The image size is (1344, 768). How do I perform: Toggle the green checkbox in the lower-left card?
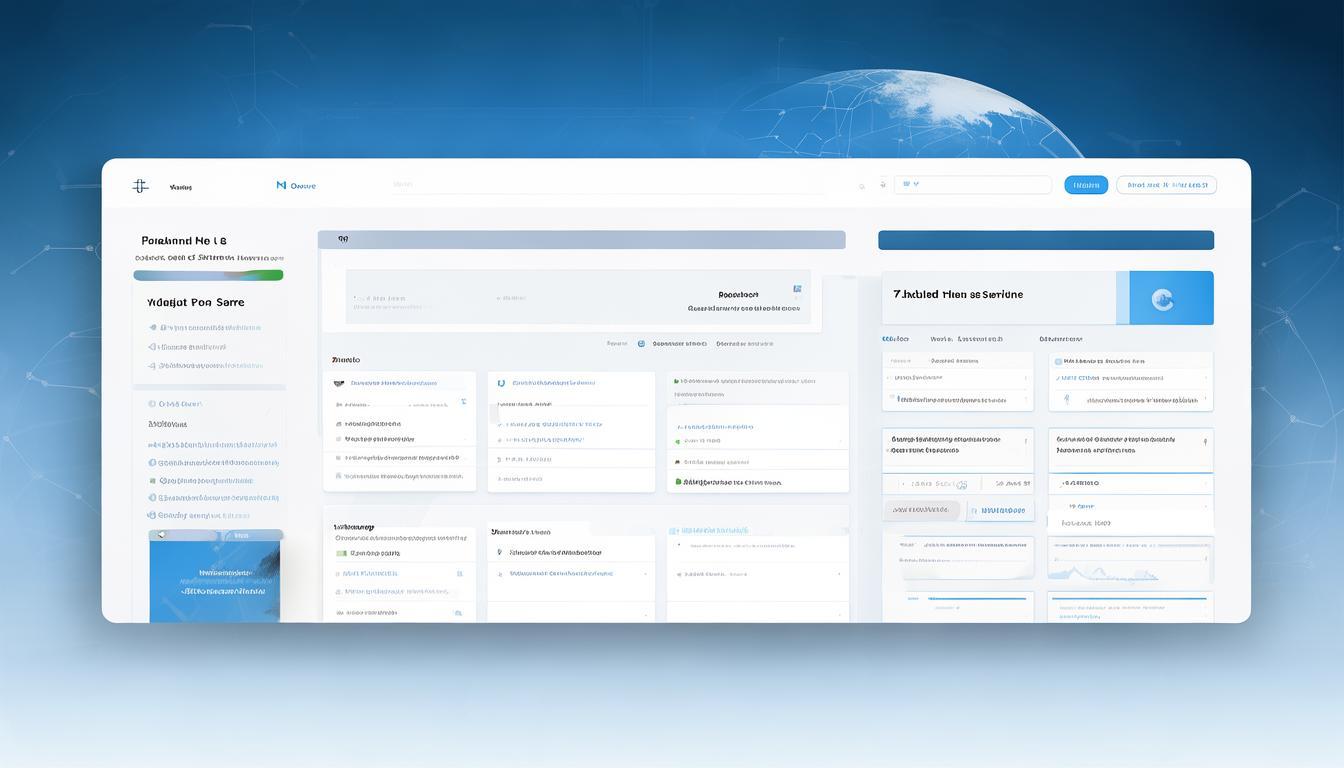coord(341,552)
